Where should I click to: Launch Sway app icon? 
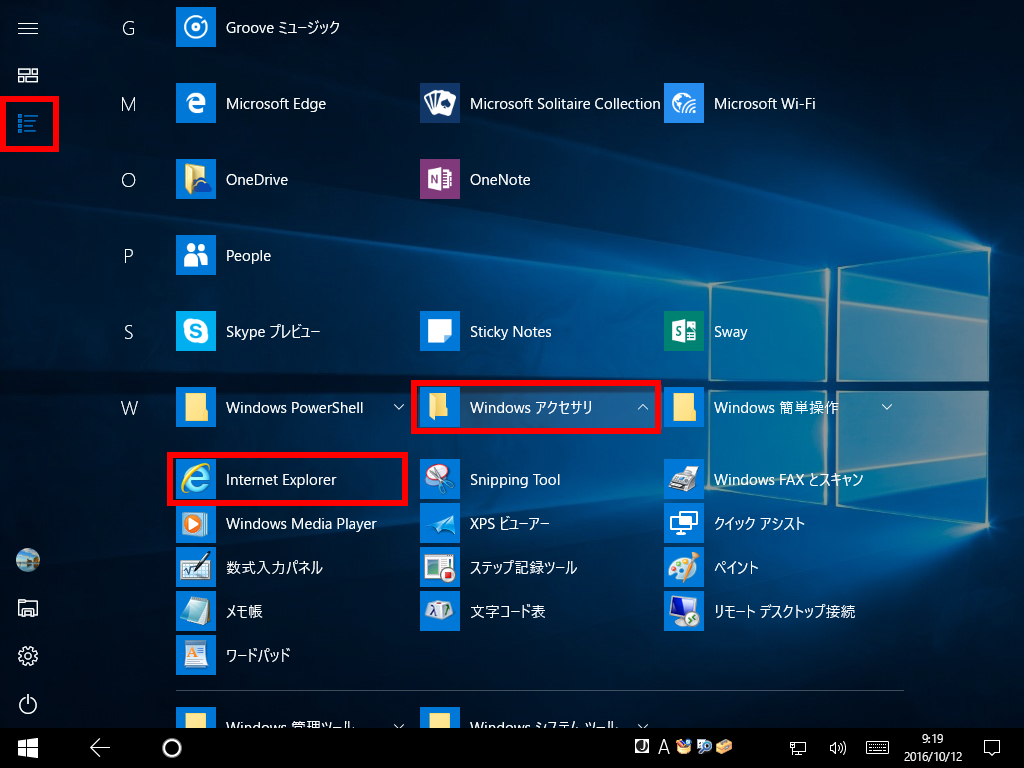coord(684,331)
